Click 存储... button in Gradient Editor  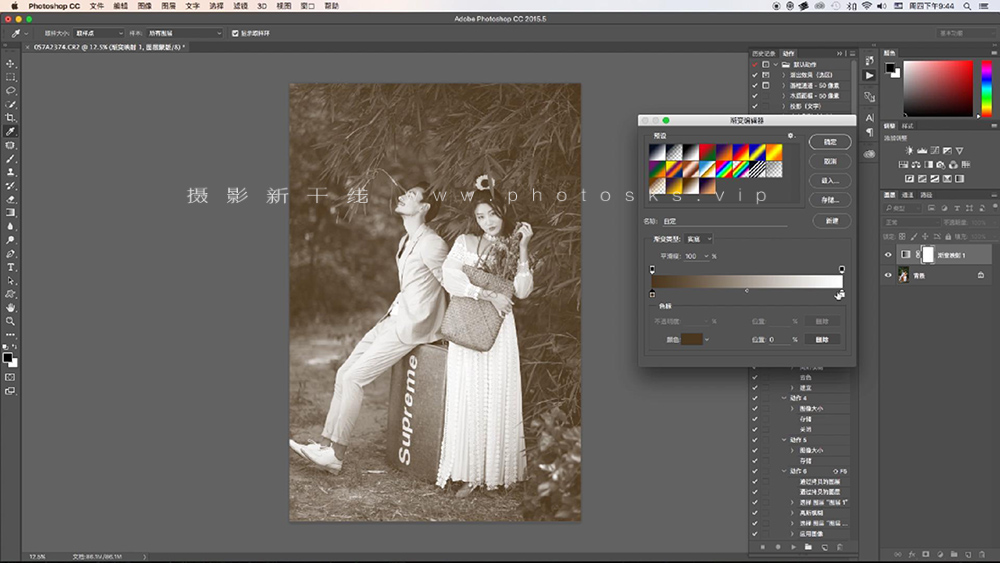tap(830, 200)
